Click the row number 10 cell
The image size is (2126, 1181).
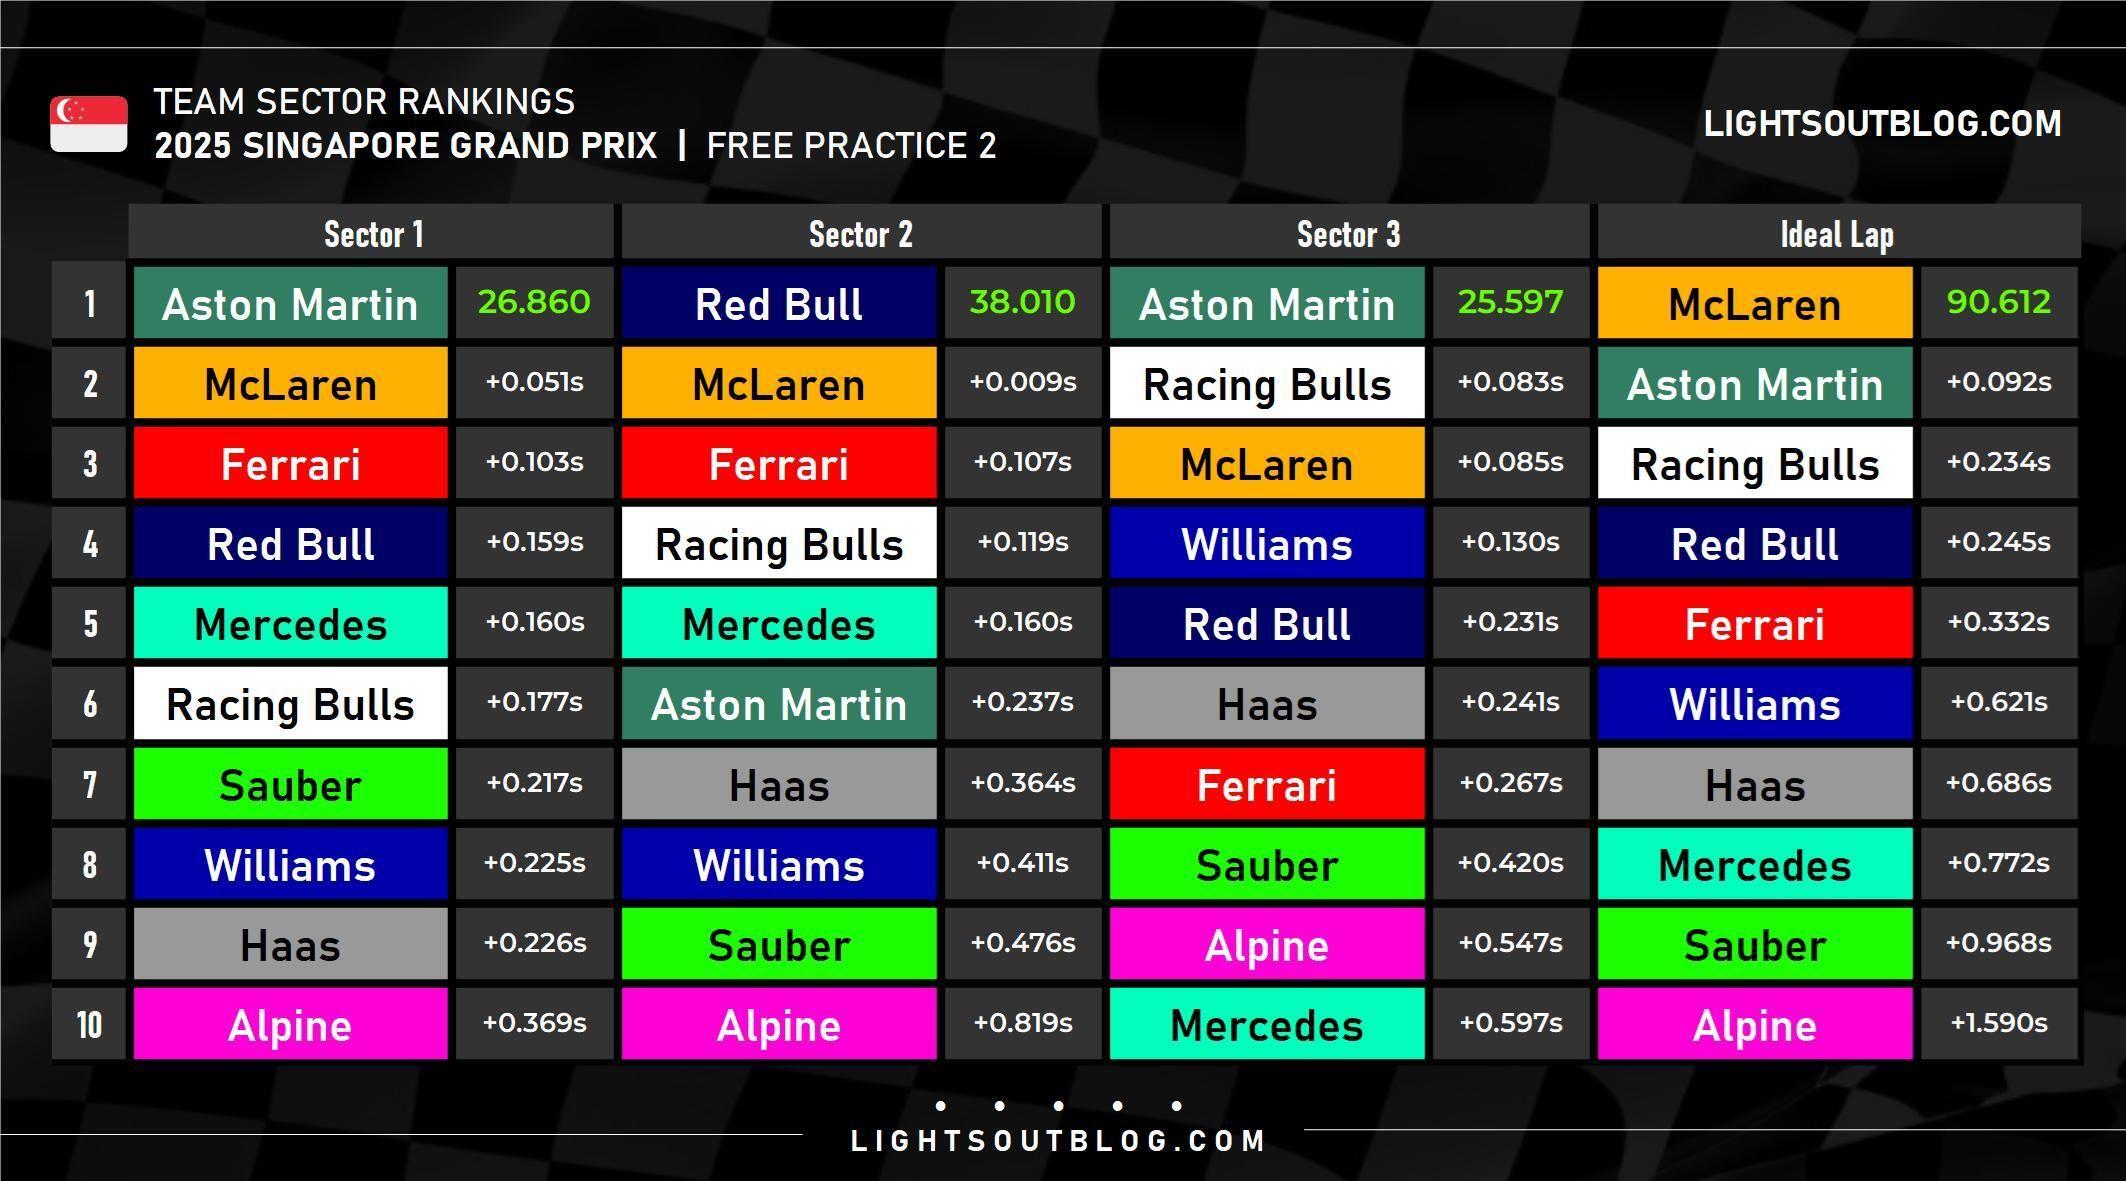click(89, 1024)
